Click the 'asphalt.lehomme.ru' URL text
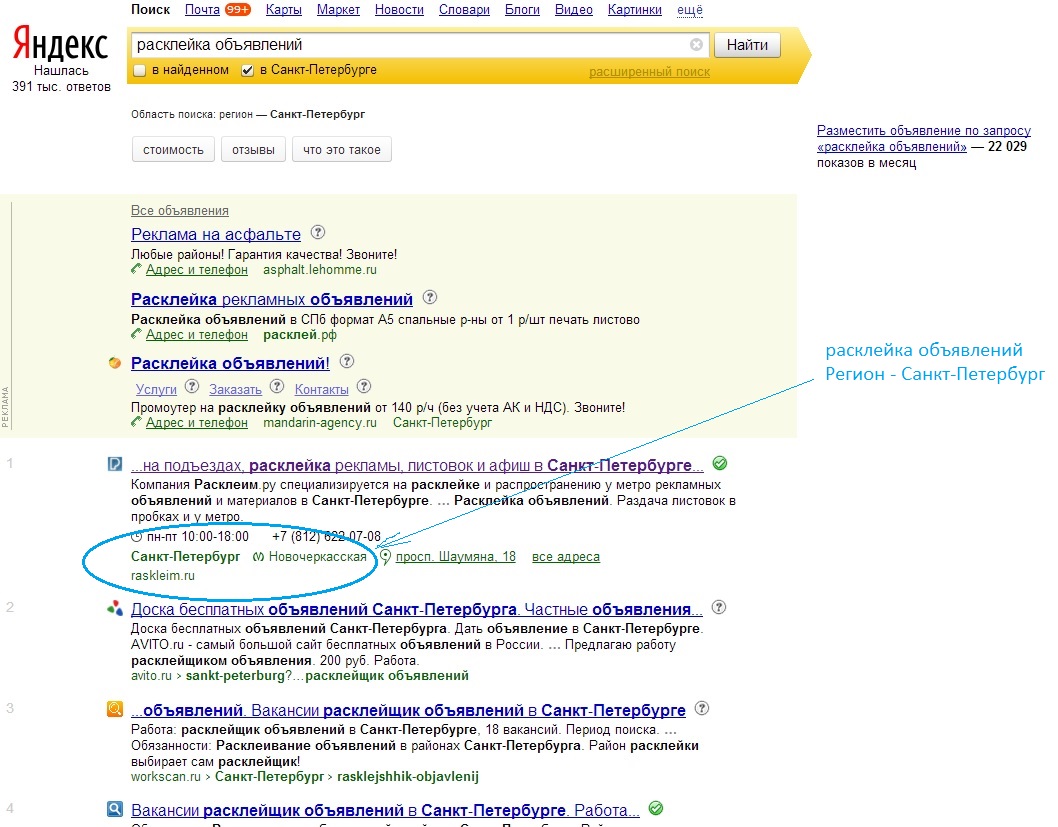 [x=320, y=270]
